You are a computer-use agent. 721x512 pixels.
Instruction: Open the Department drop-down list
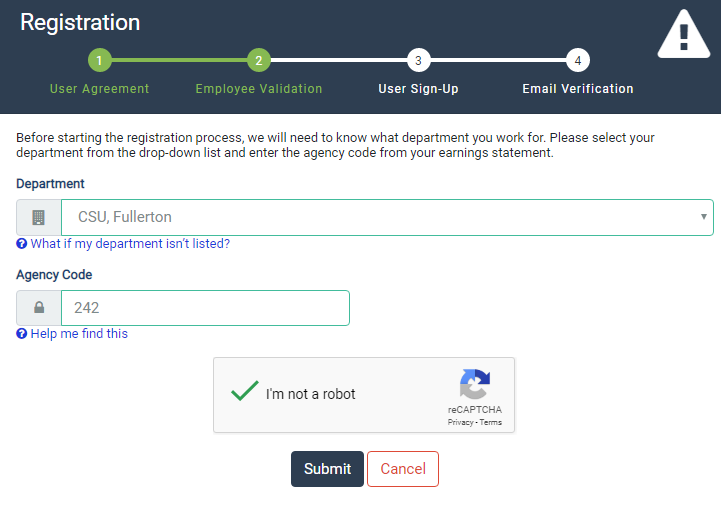click(386, 217)
